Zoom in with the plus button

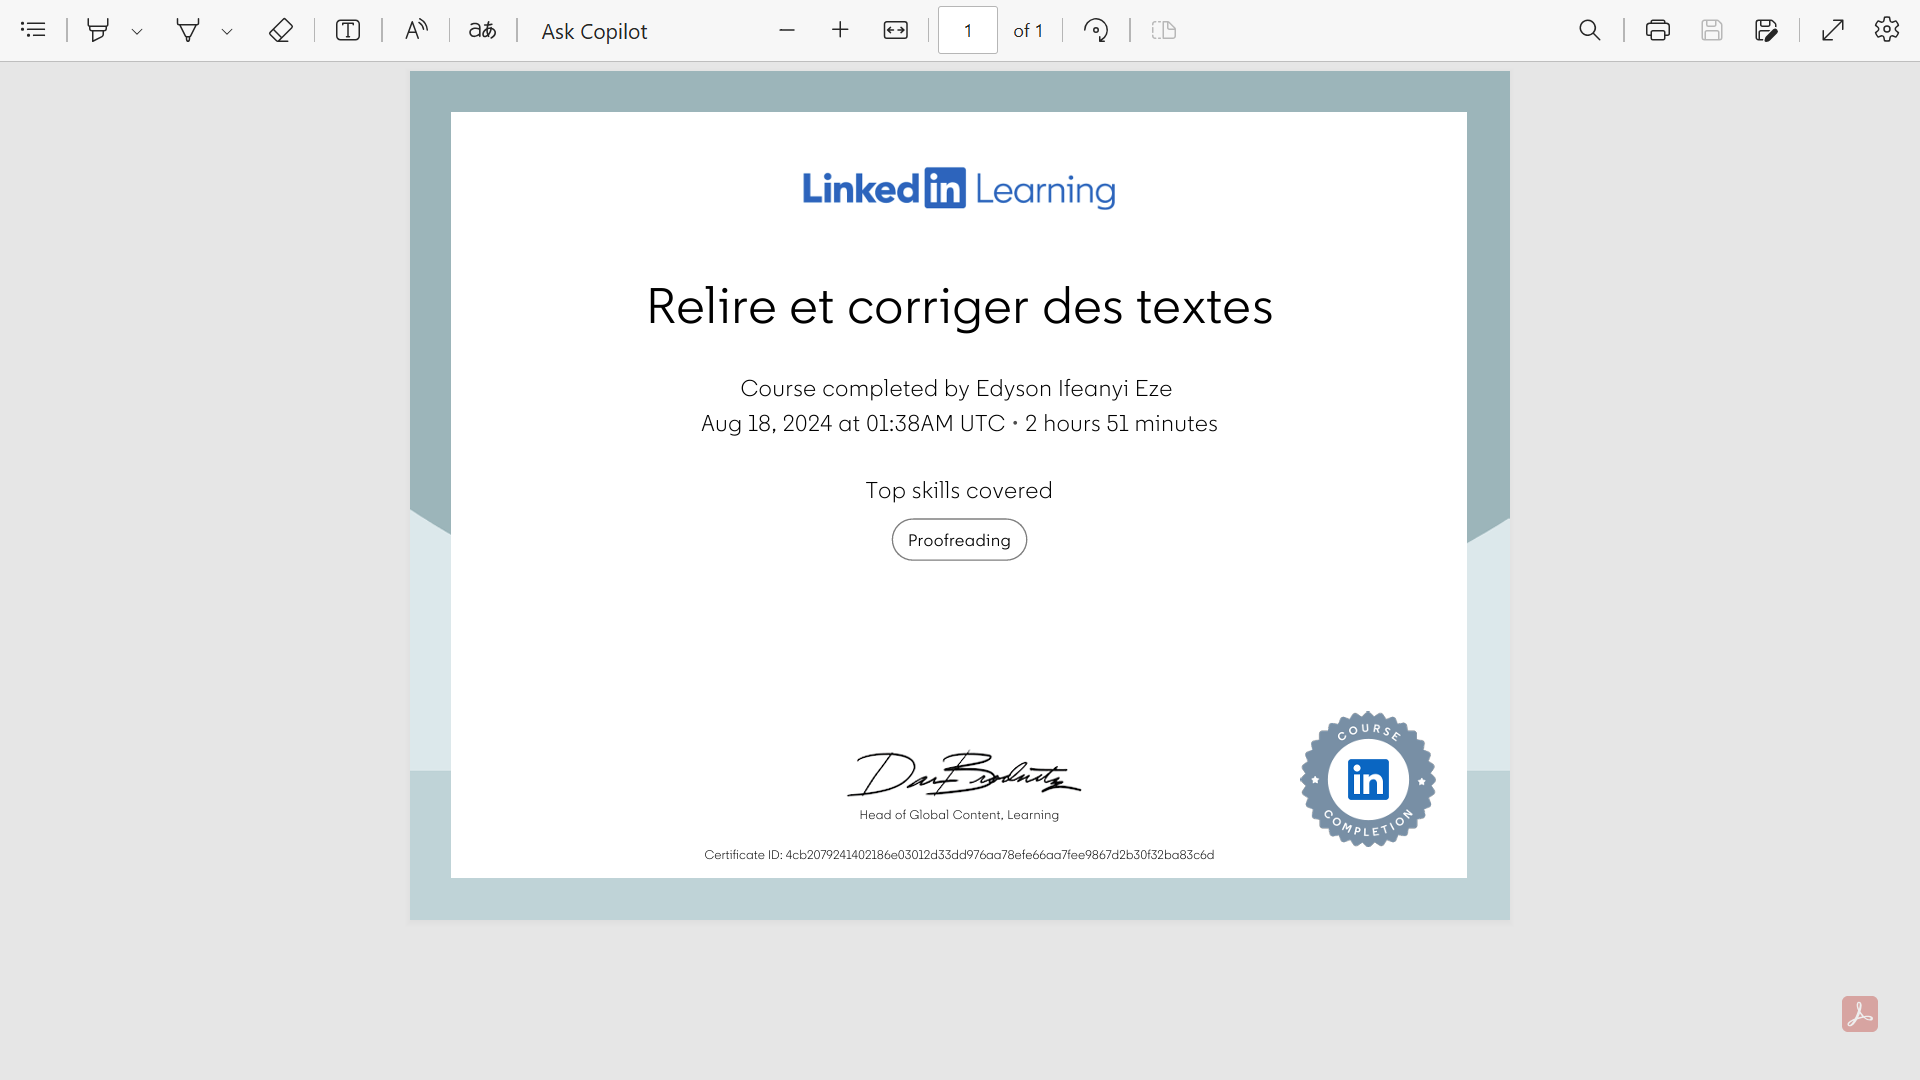tap(840, 30)
